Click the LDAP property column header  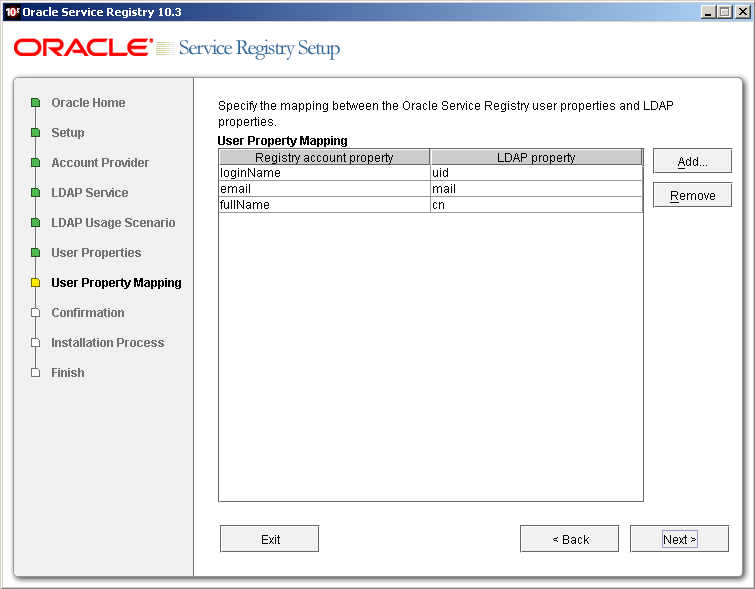[x=536, y=157]
